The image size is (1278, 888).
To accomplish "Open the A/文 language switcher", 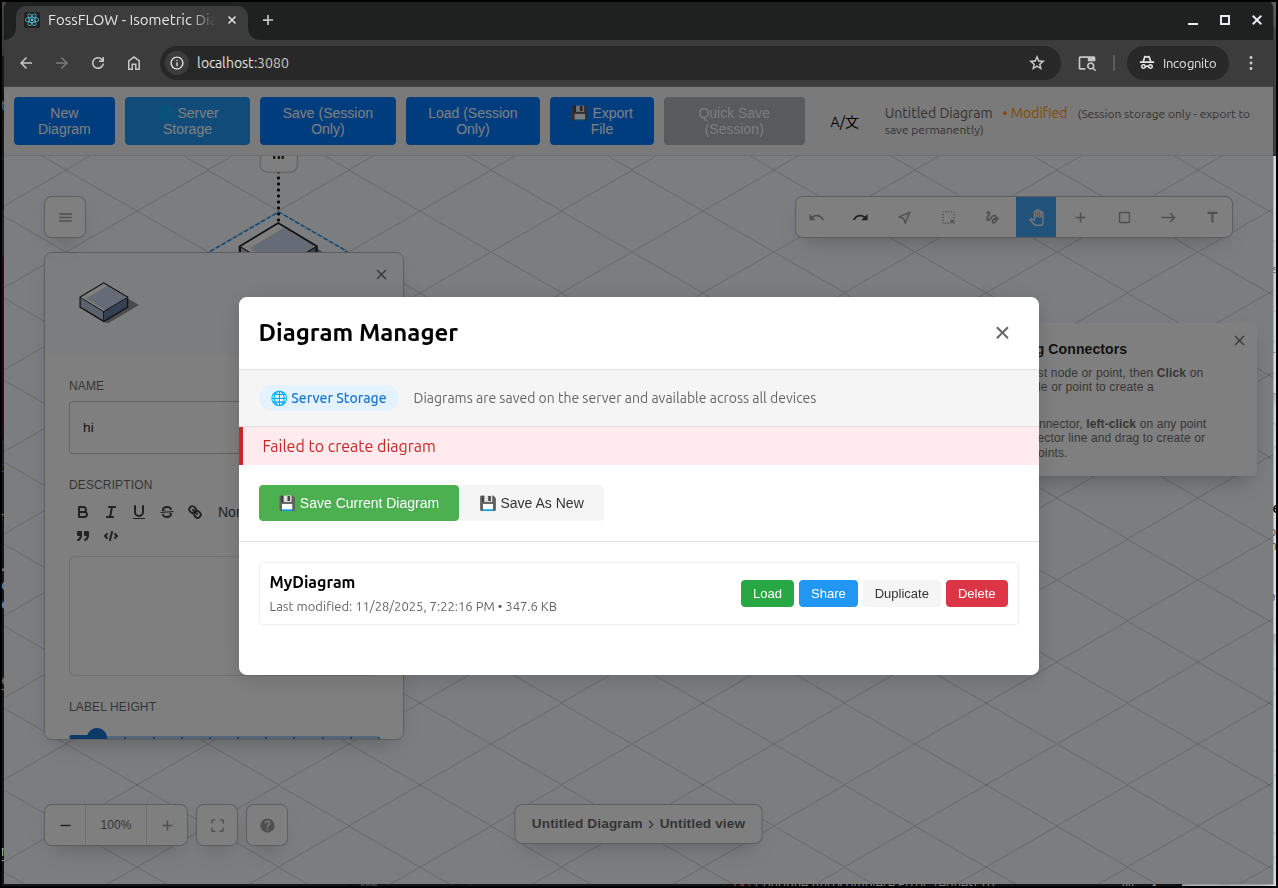I will click(x=844, y=122).
